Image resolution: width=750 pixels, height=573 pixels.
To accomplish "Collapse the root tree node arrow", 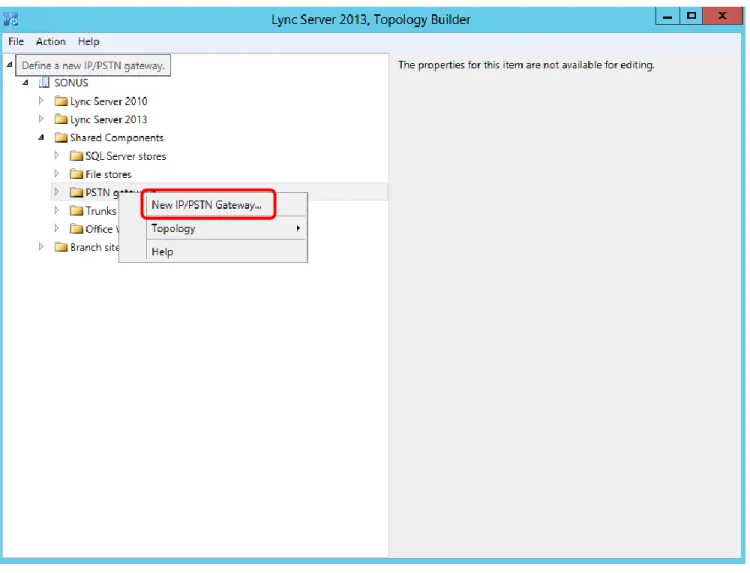I will click(x=9, y=64).
